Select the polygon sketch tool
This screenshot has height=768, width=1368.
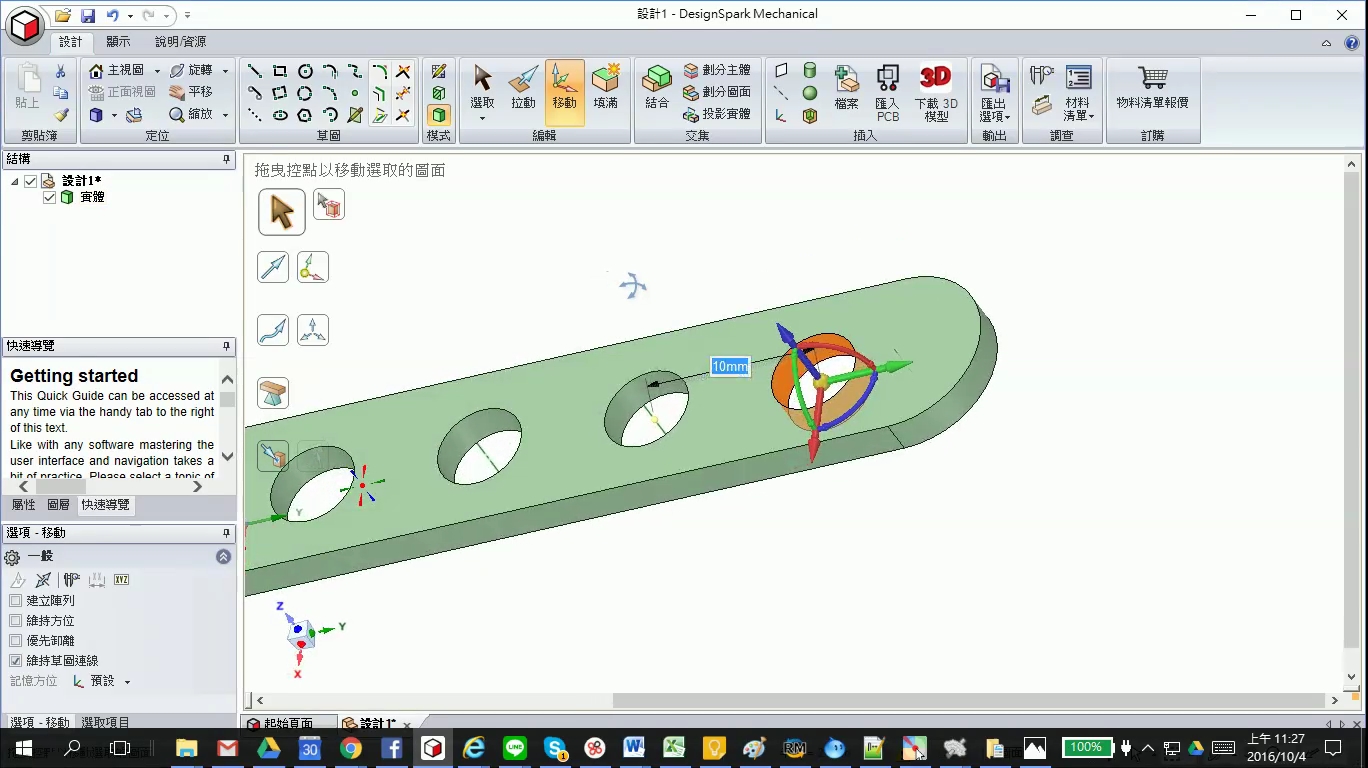click(x=305, y=115)
